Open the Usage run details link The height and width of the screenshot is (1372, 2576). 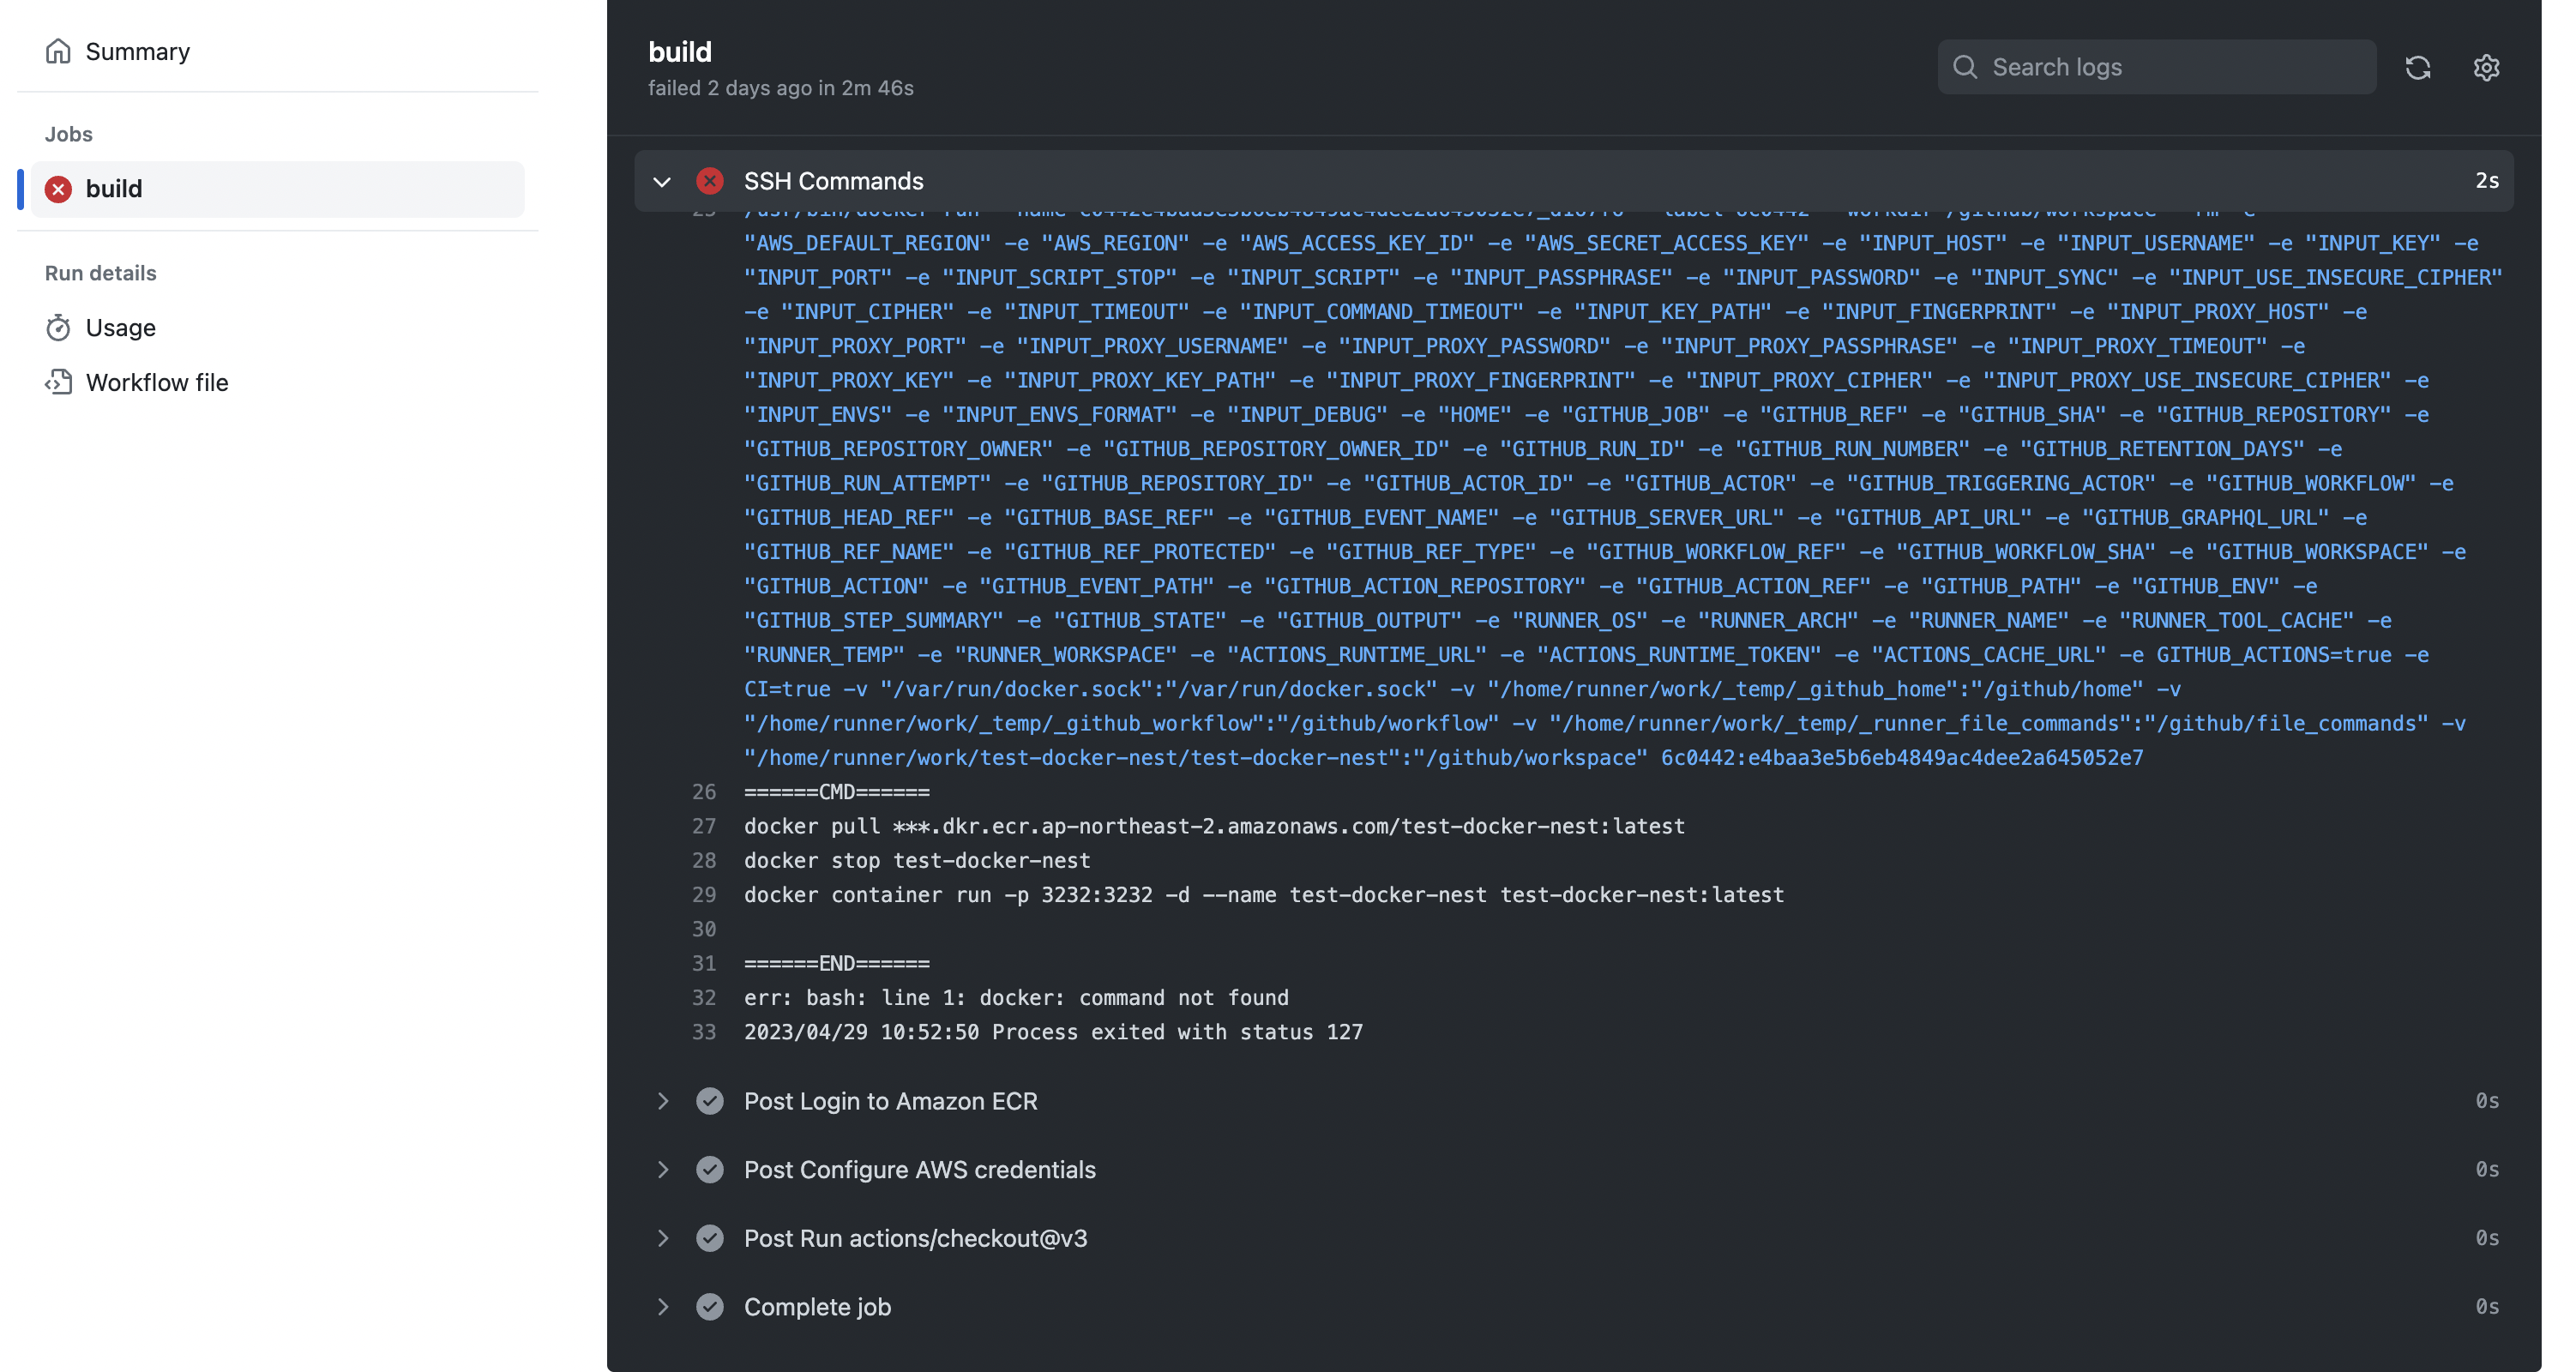(121, 327)
